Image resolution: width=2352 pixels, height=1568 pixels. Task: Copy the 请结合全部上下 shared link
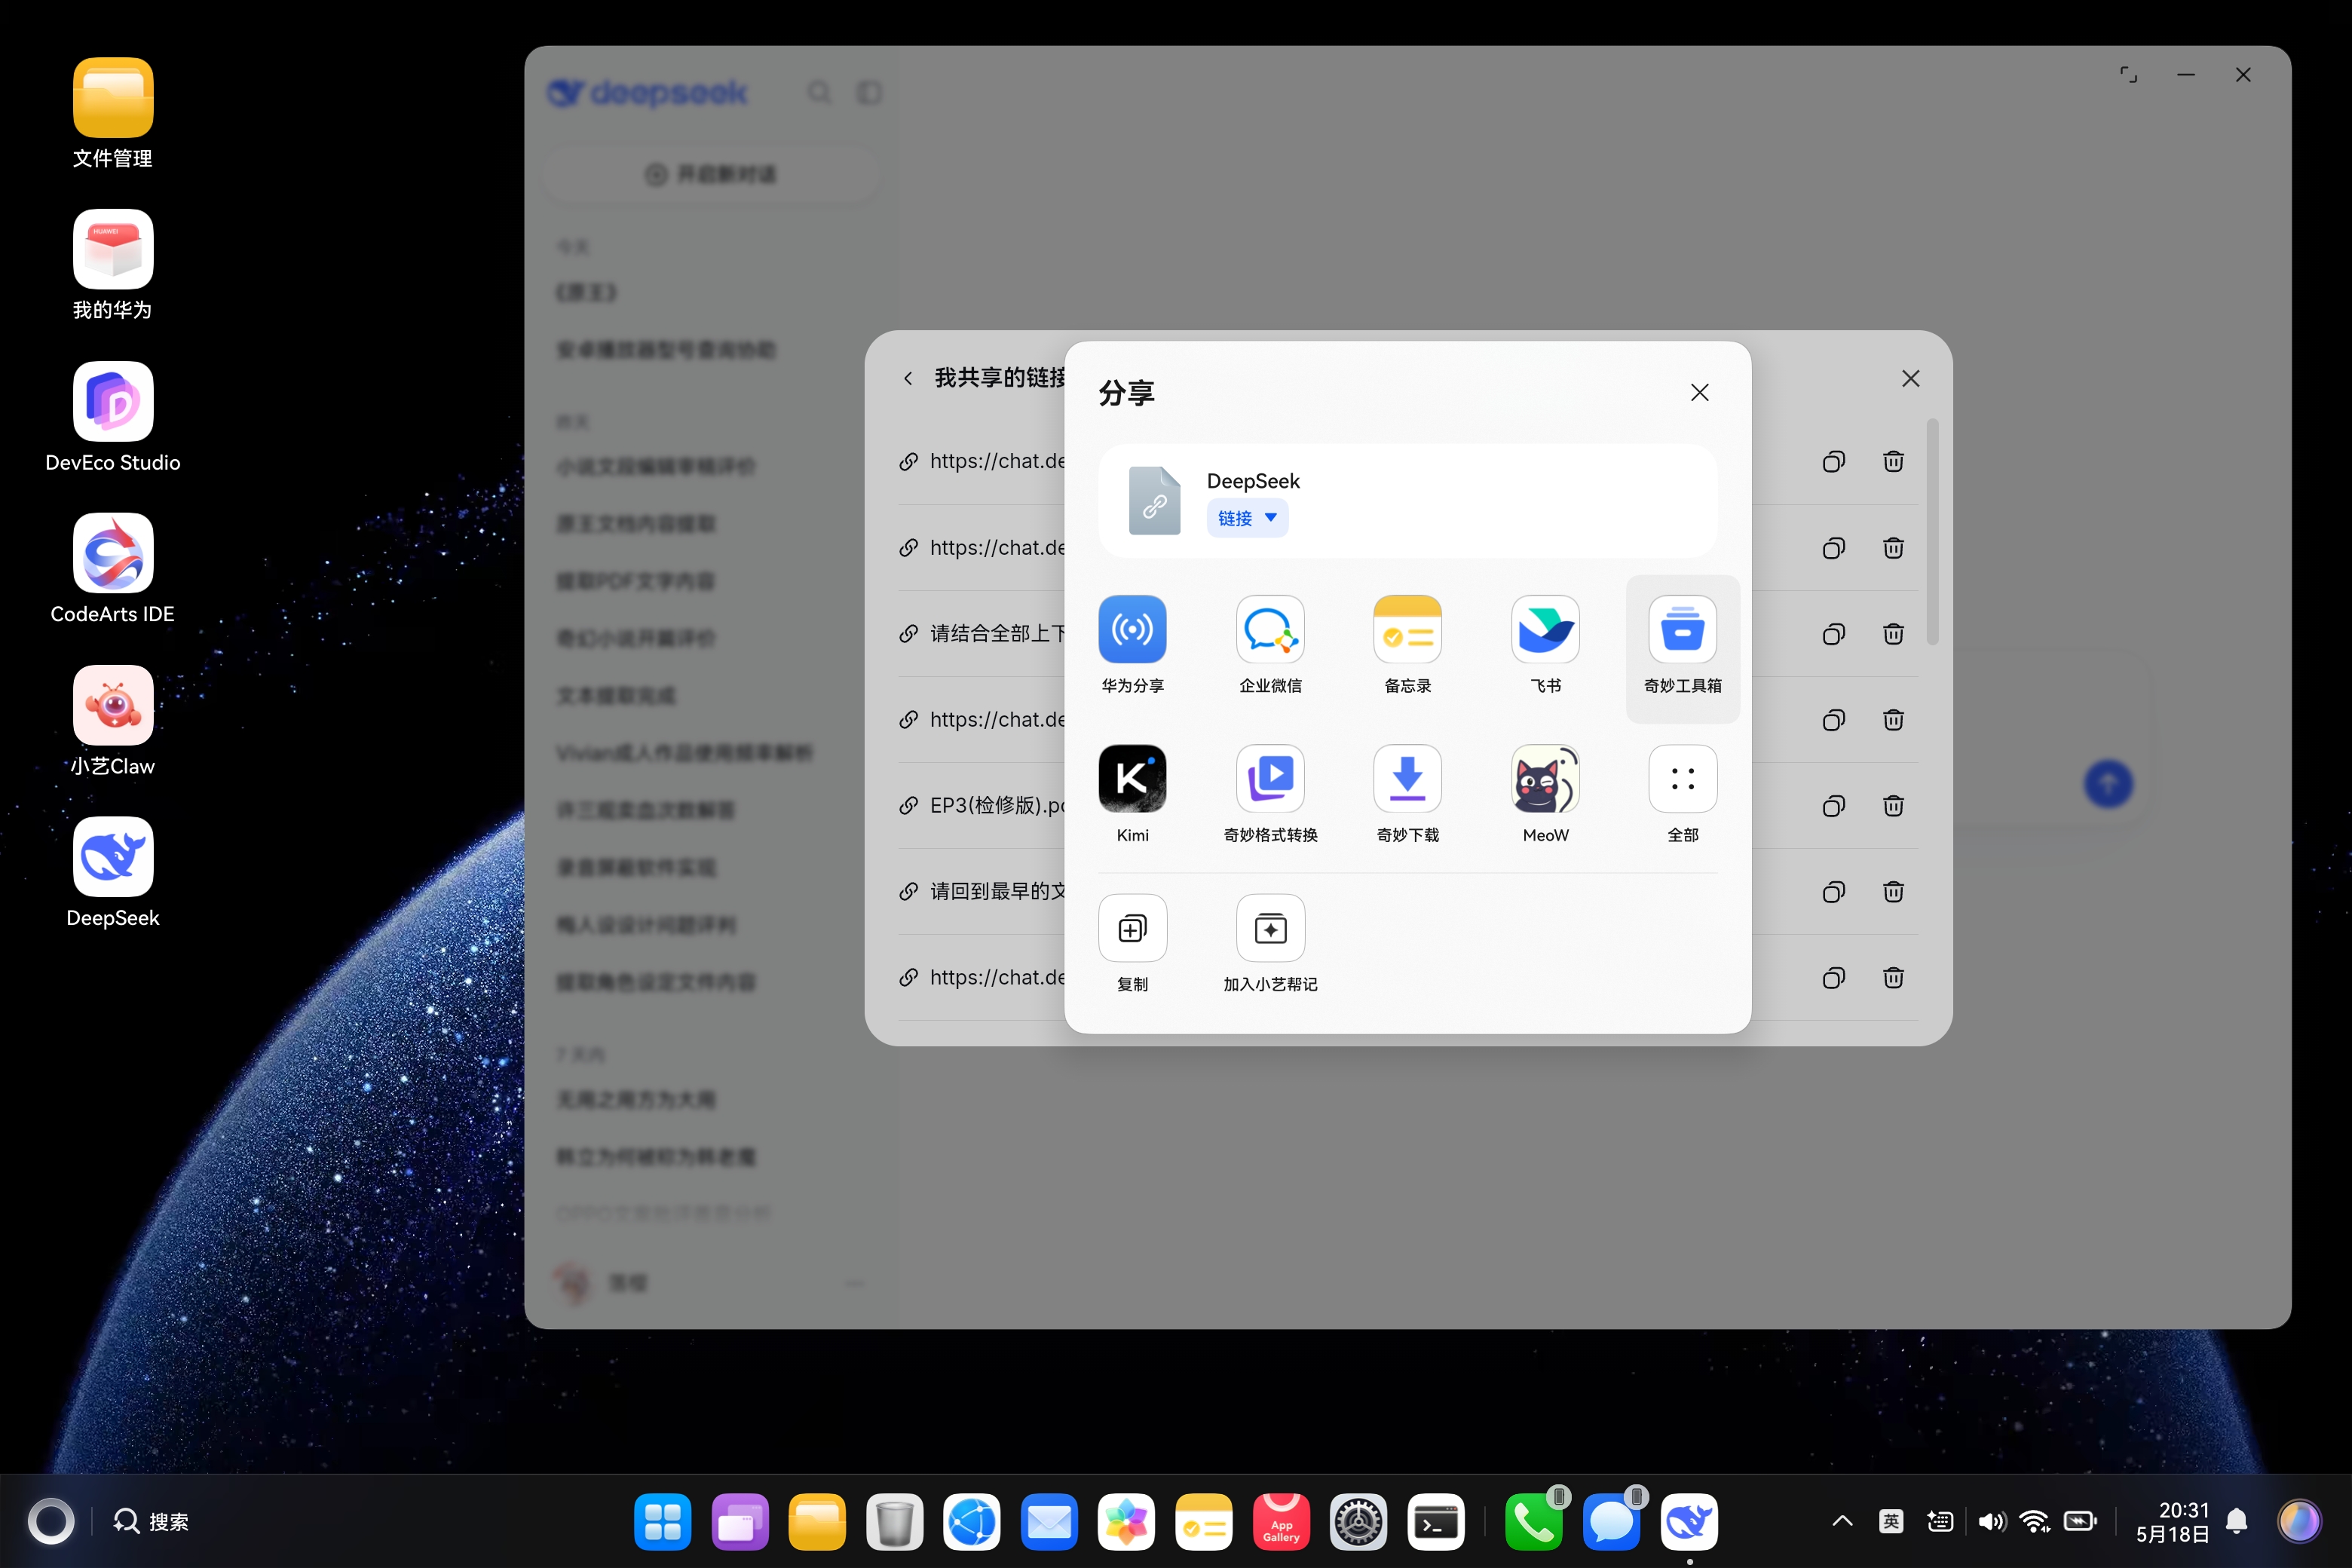tap(1833, 634)
